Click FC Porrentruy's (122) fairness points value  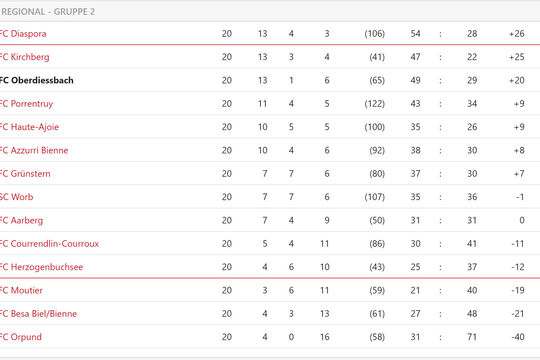tap(375, 104)
